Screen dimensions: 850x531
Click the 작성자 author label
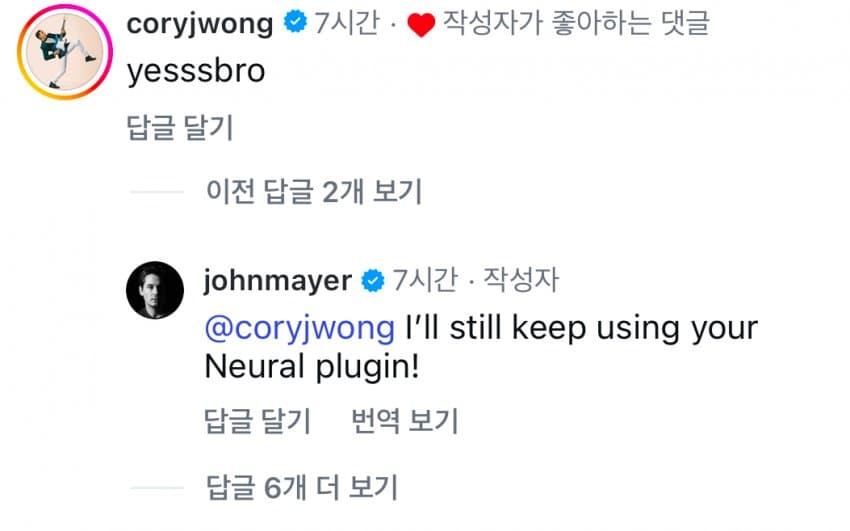[x=520, y=280]
